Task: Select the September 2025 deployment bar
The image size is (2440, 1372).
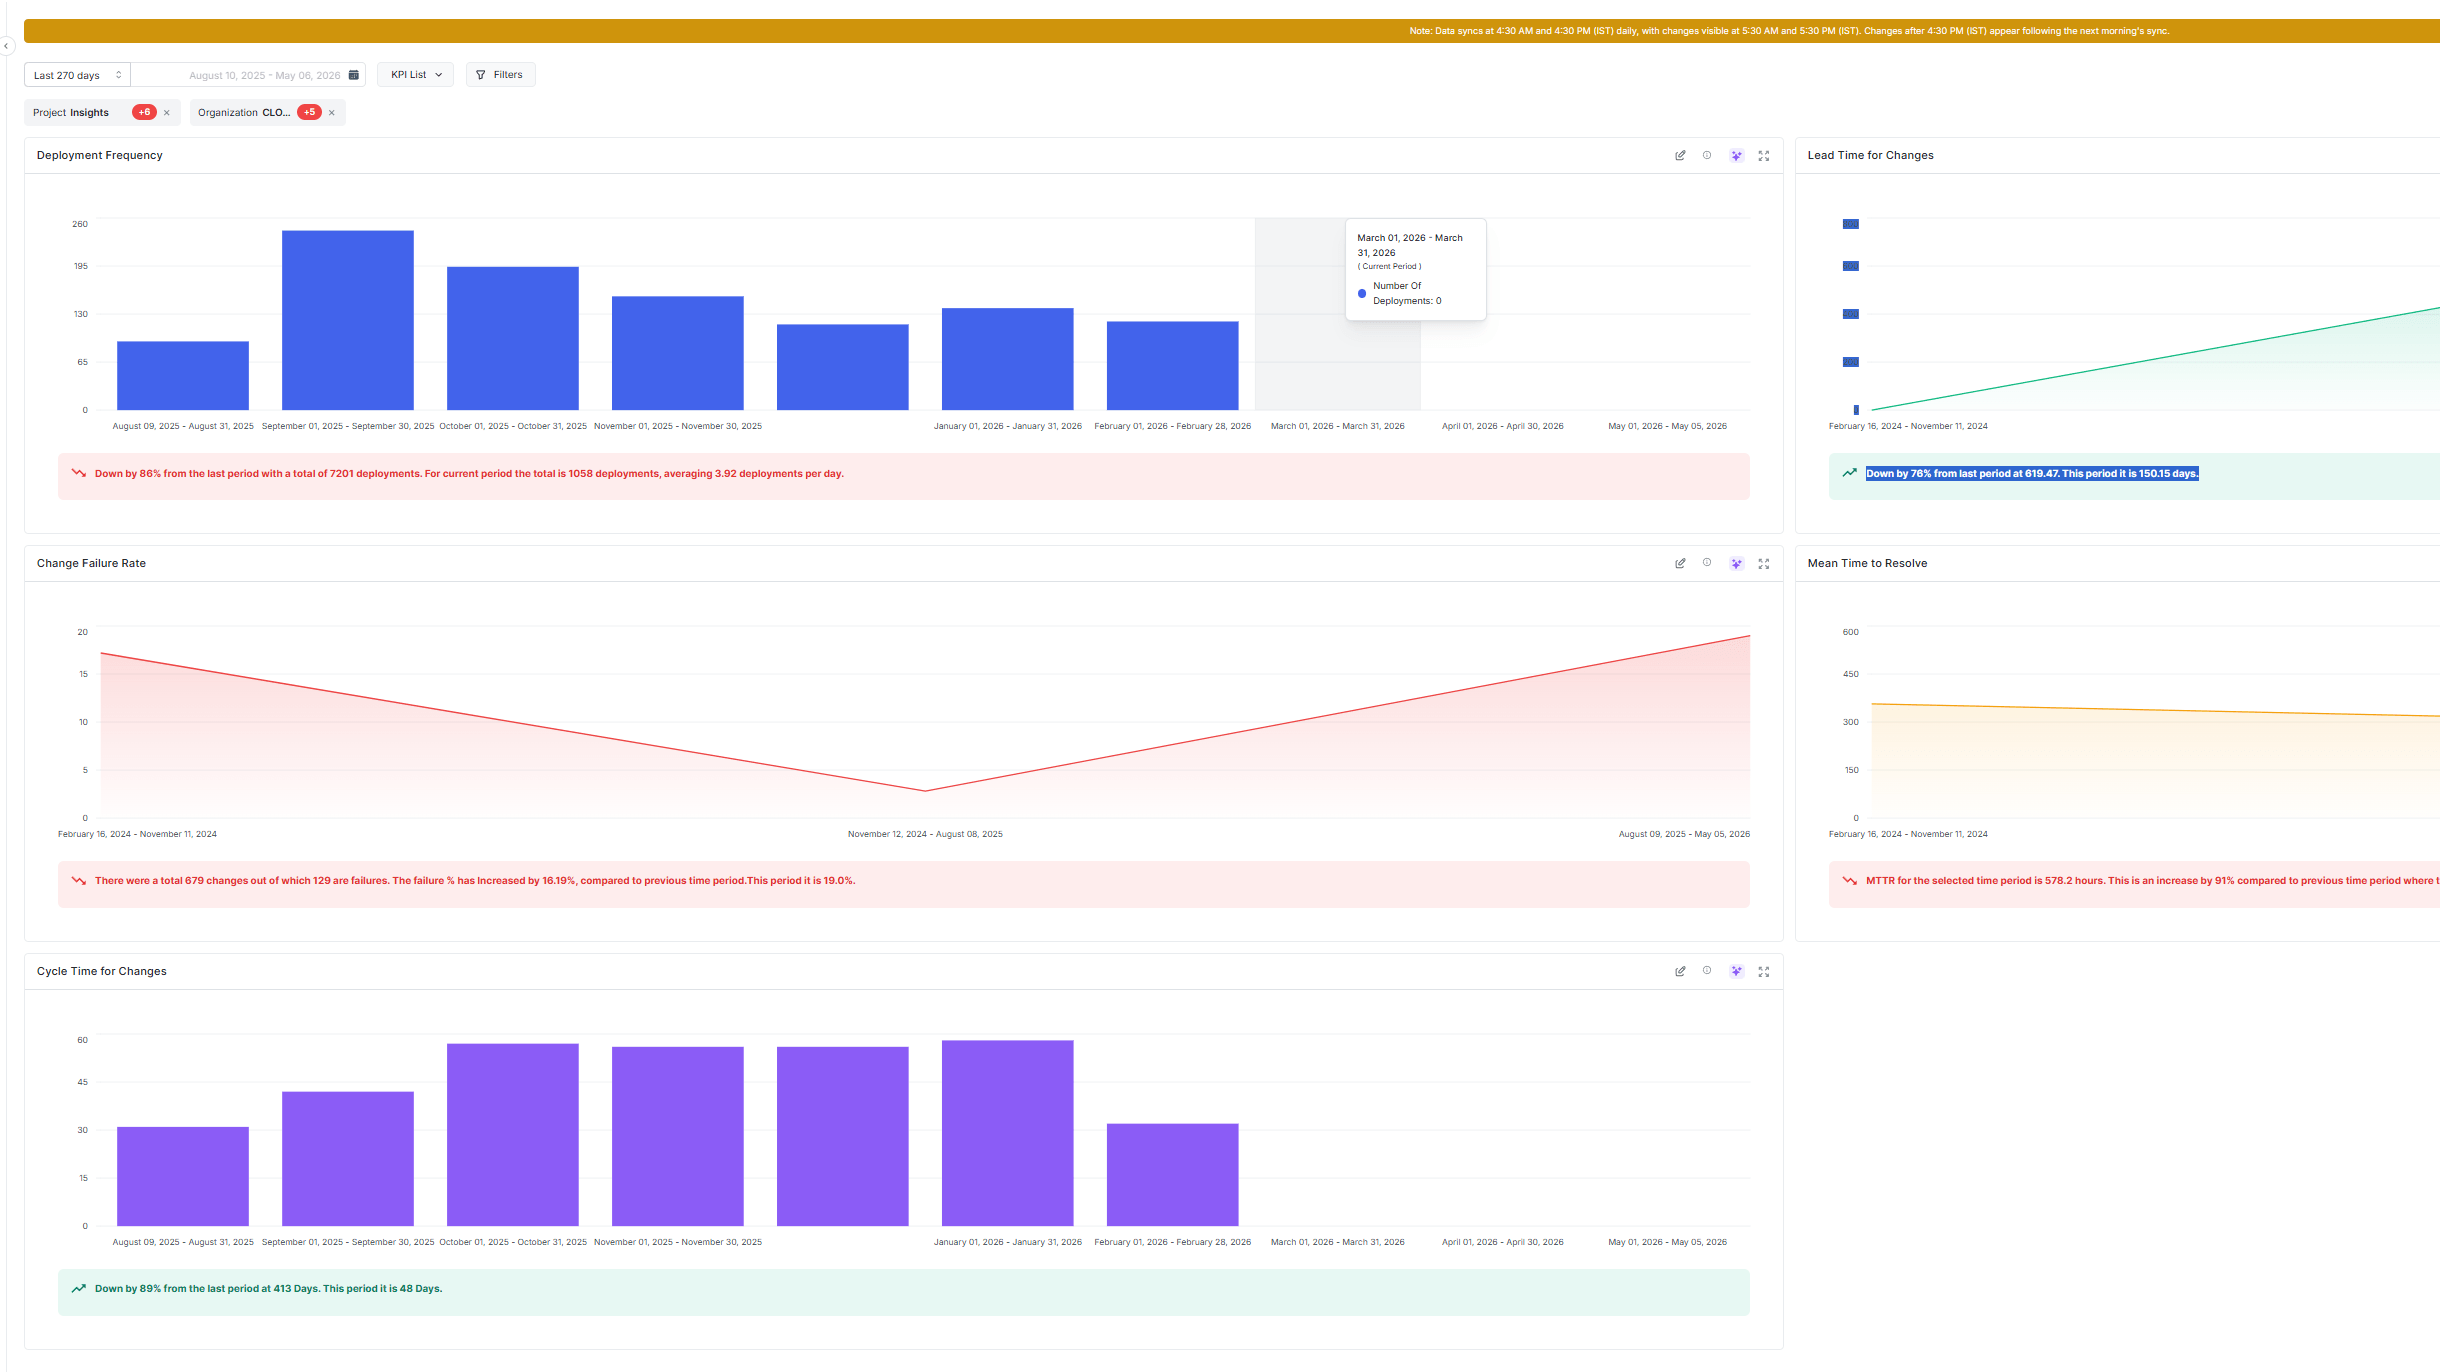Action: (348, 320)
